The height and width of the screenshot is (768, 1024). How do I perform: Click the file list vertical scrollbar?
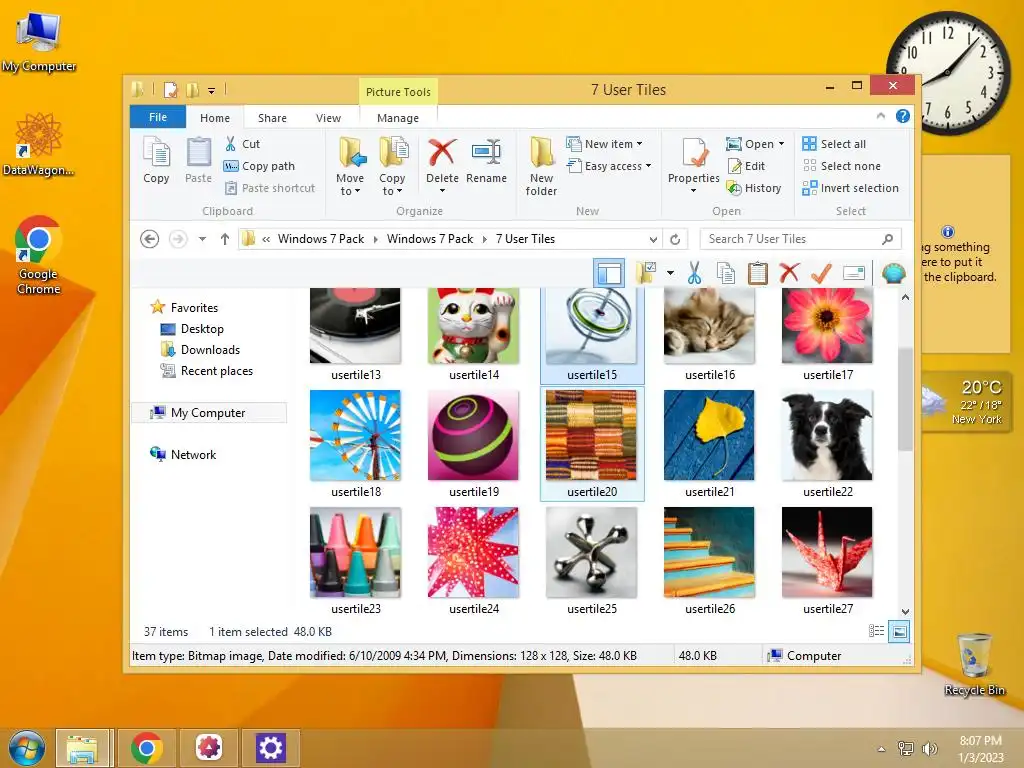(x=905, y=398)
